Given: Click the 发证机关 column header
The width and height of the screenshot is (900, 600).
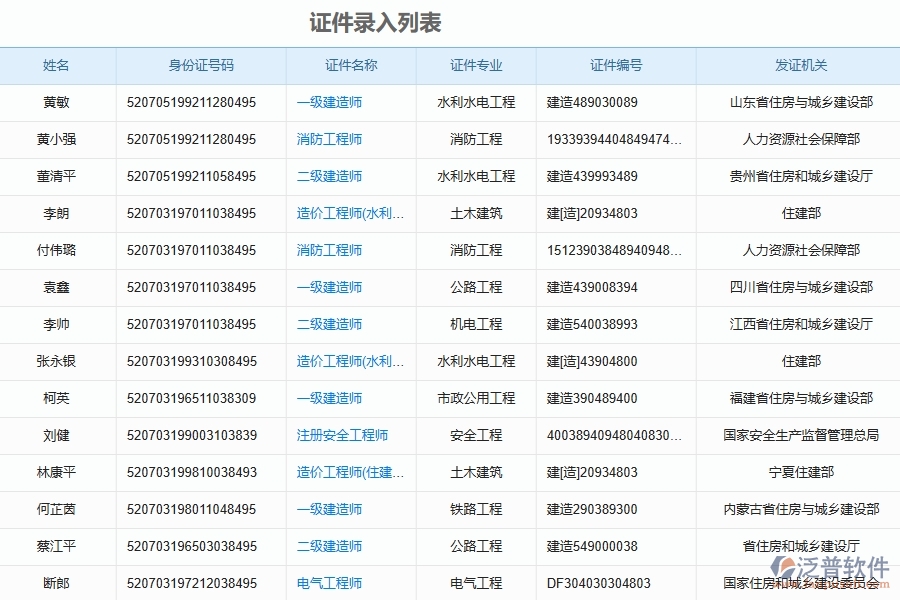Looking at the screenshot, I should 798,65.
